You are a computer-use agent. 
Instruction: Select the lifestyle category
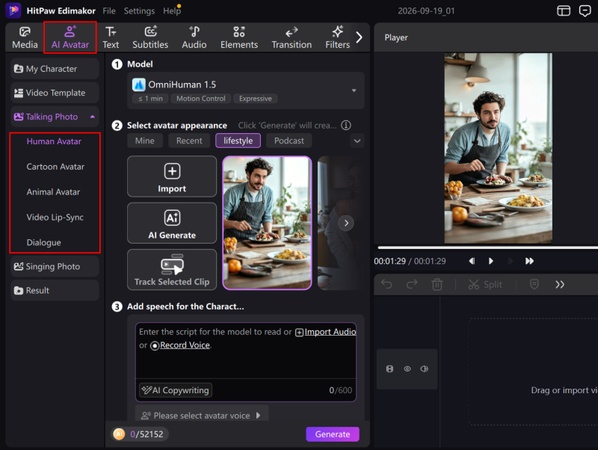tap(238, 141)
